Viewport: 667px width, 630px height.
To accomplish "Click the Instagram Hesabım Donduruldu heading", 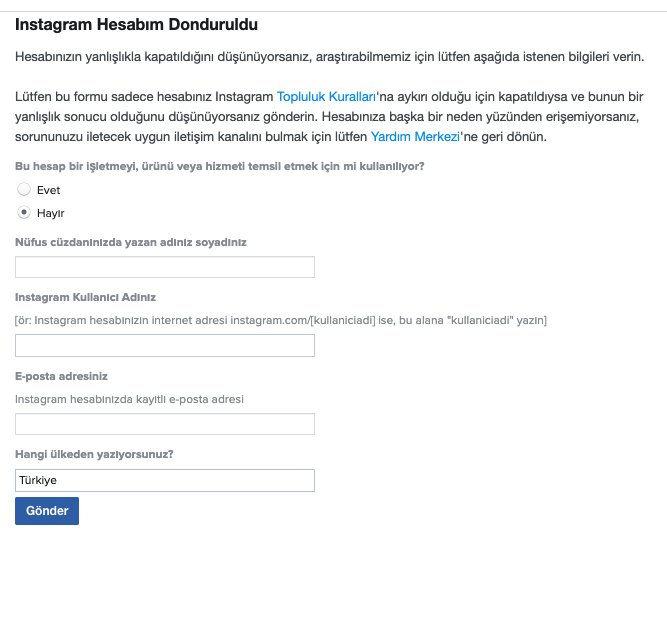I will (x=136, y=25).
